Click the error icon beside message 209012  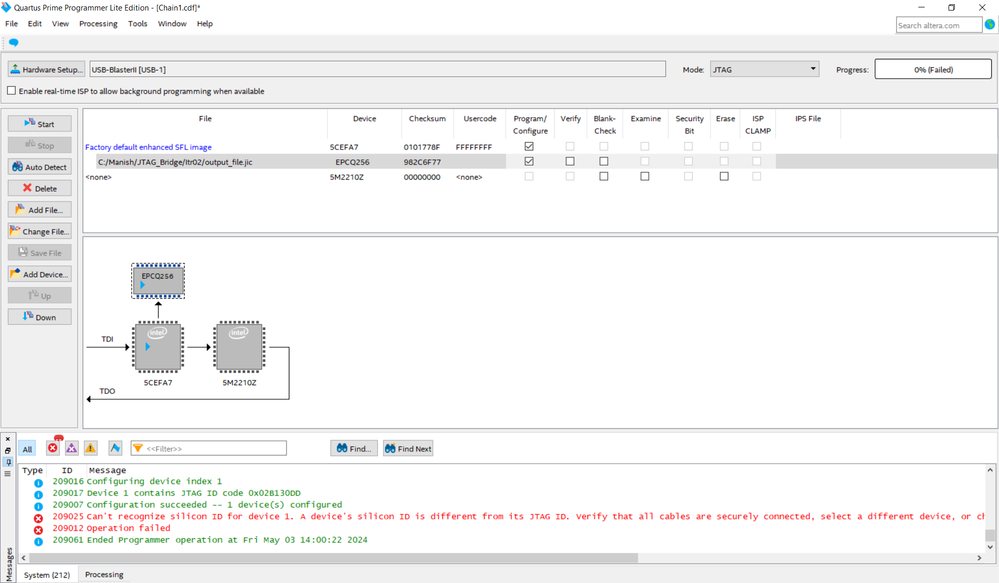(x=38, y=529)
